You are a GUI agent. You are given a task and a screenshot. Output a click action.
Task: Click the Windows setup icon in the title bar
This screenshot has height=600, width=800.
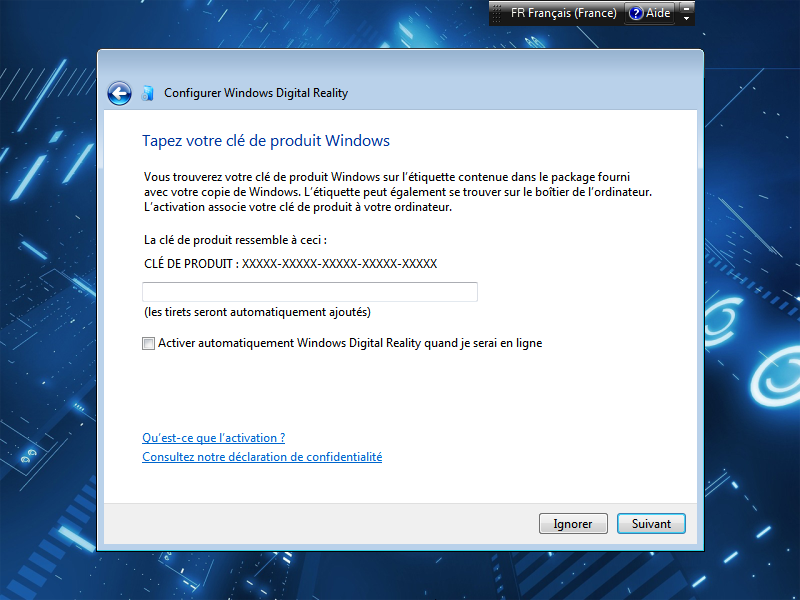click(147, 92)
